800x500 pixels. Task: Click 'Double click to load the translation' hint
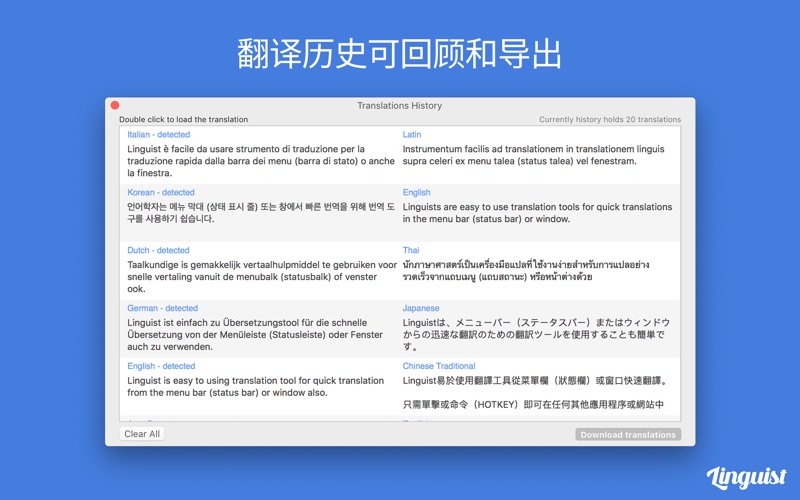[184, 119]
